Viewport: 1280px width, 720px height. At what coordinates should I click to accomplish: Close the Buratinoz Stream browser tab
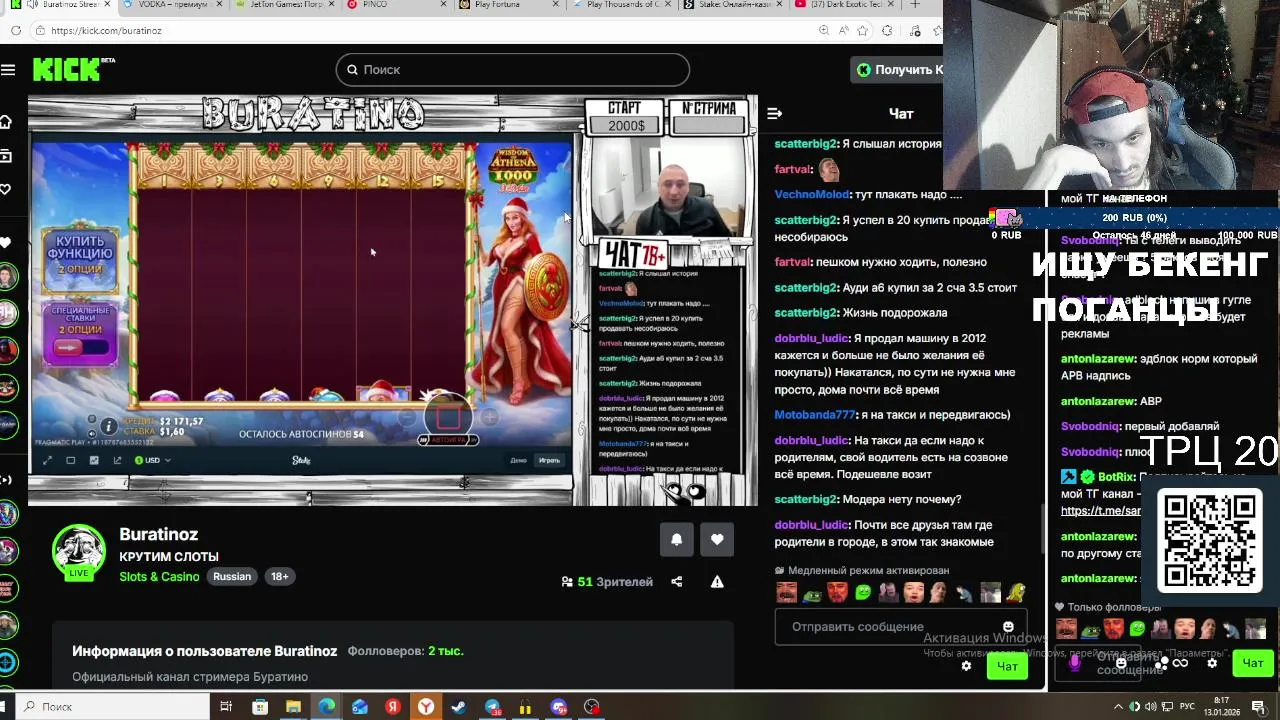[107, 5]
